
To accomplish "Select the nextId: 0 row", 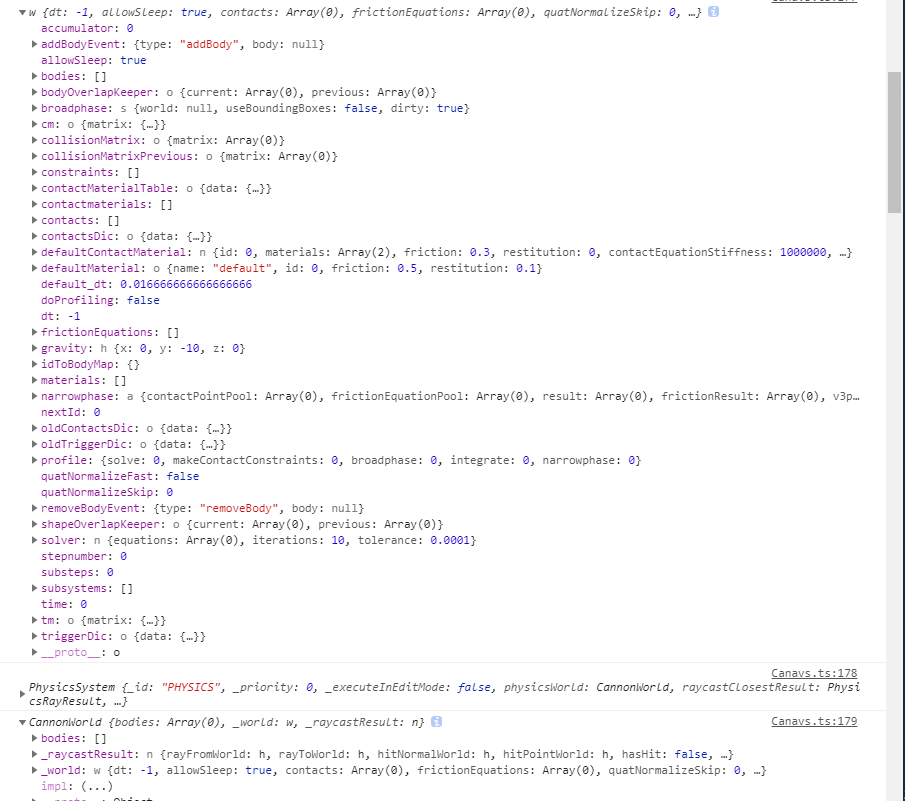I will [70, 413].
